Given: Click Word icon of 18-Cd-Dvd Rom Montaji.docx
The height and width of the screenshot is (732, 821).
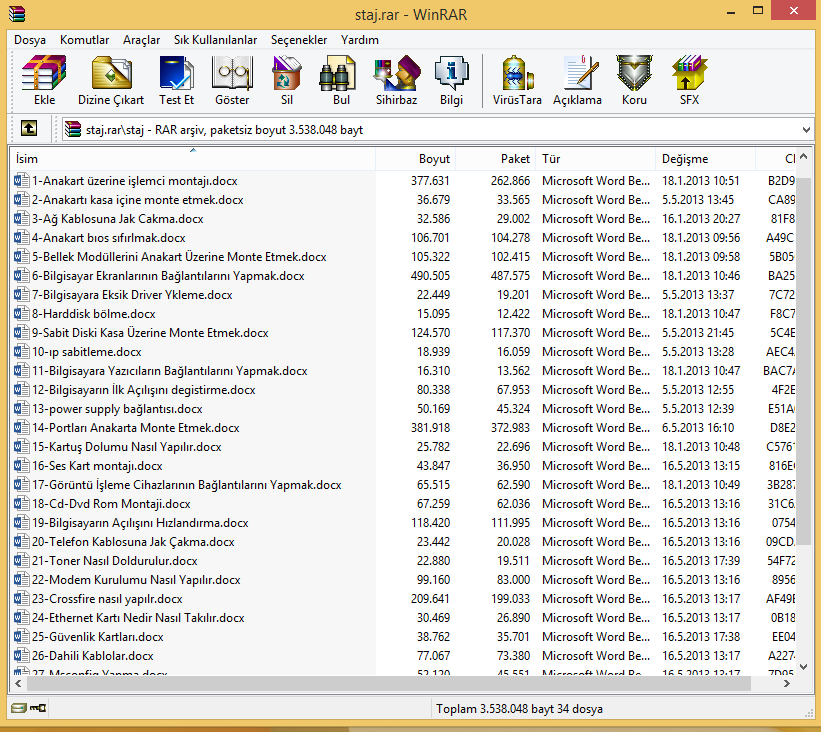Looking at the screenshot, I should point(21,504).
